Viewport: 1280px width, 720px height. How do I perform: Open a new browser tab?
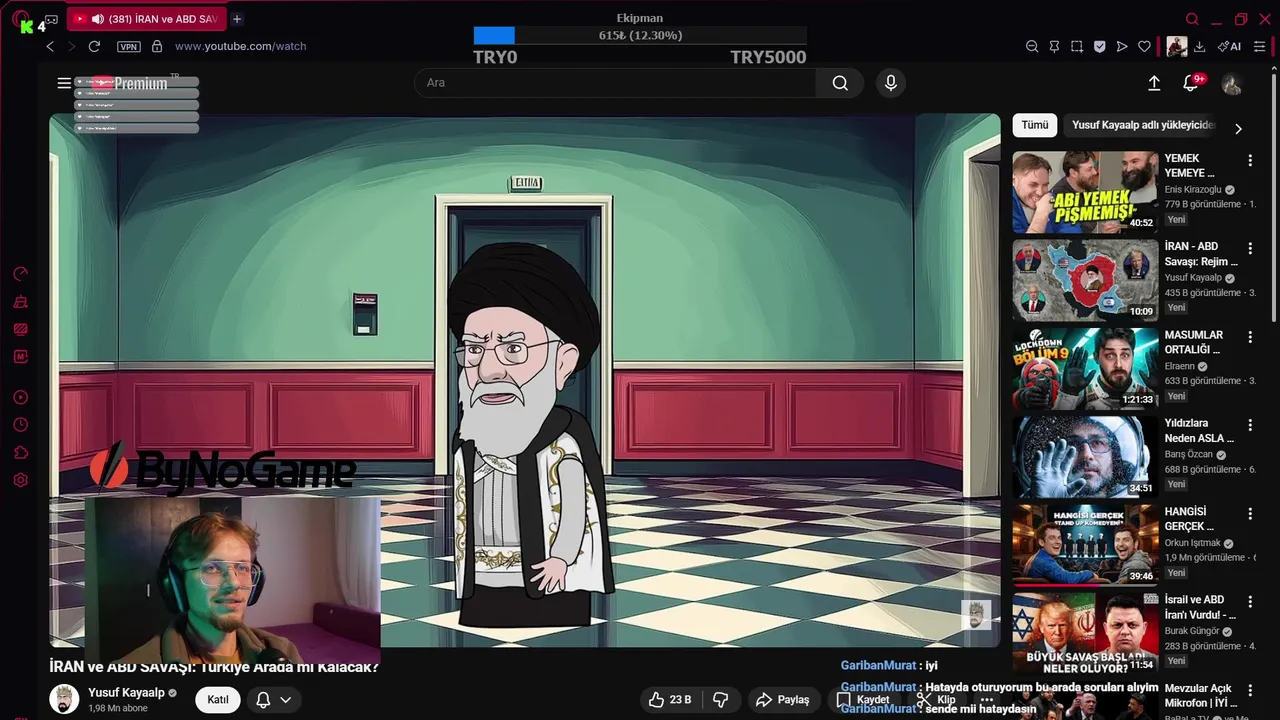point(237,19)
